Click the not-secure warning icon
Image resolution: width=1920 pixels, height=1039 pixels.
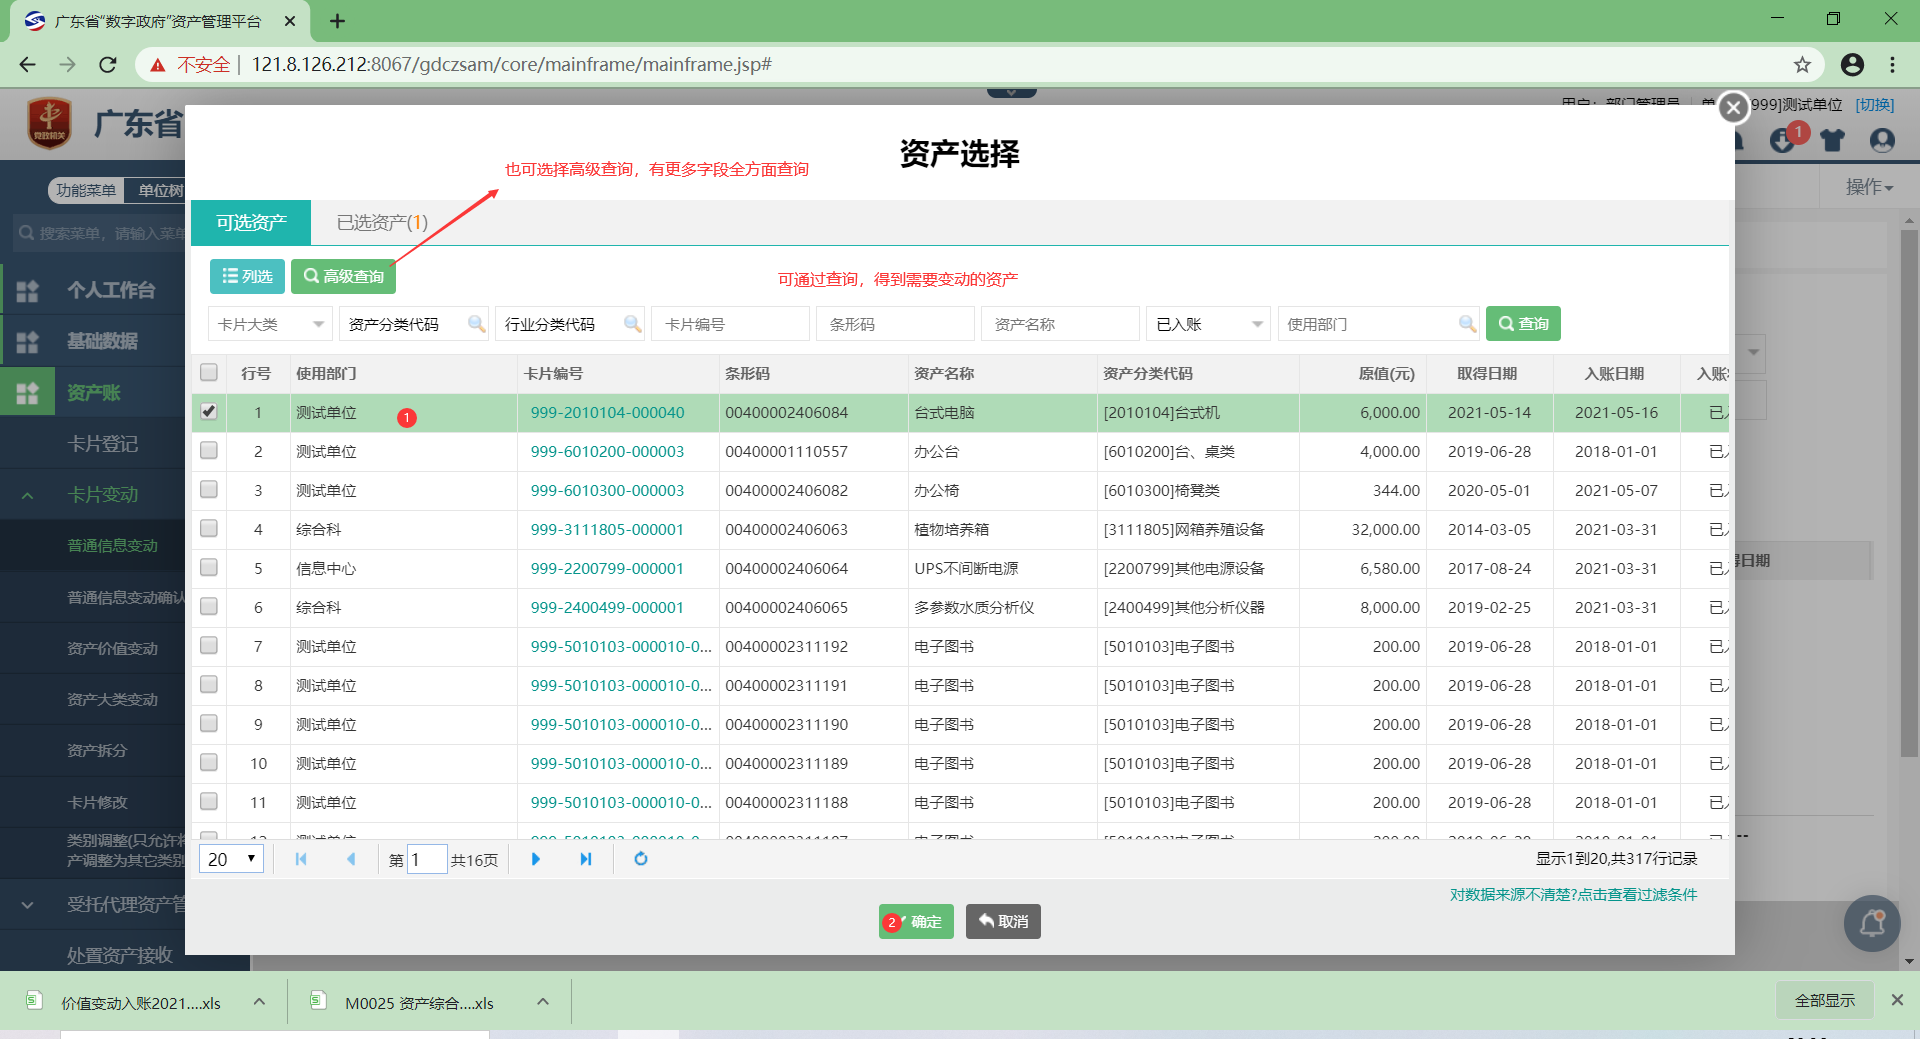click(157, 65)
